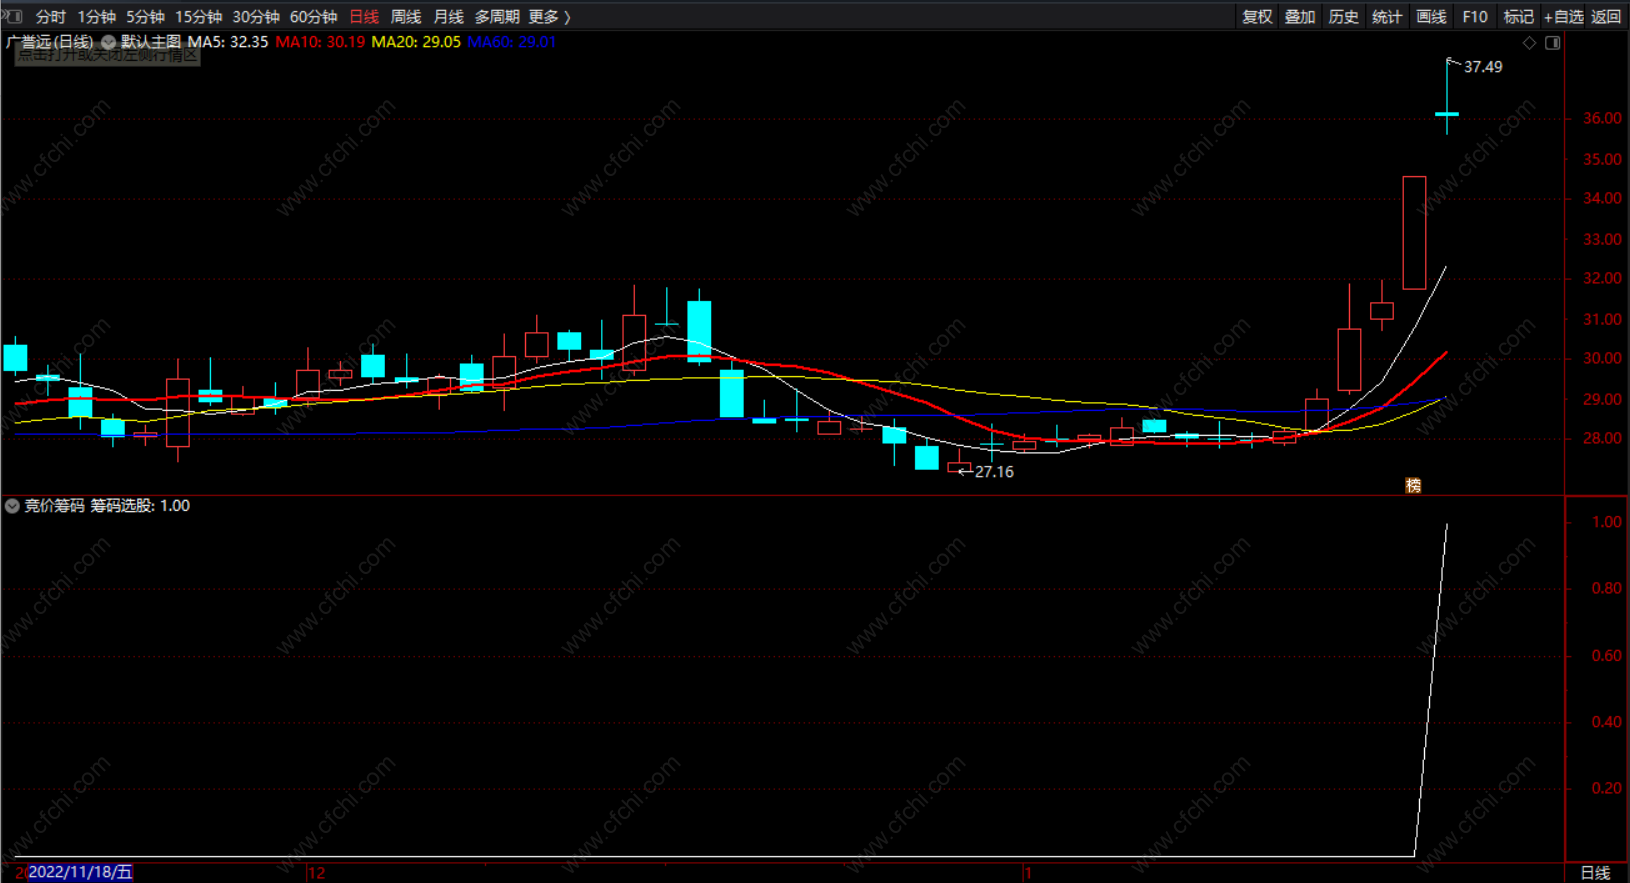Click the 返回 back button

1606,17
